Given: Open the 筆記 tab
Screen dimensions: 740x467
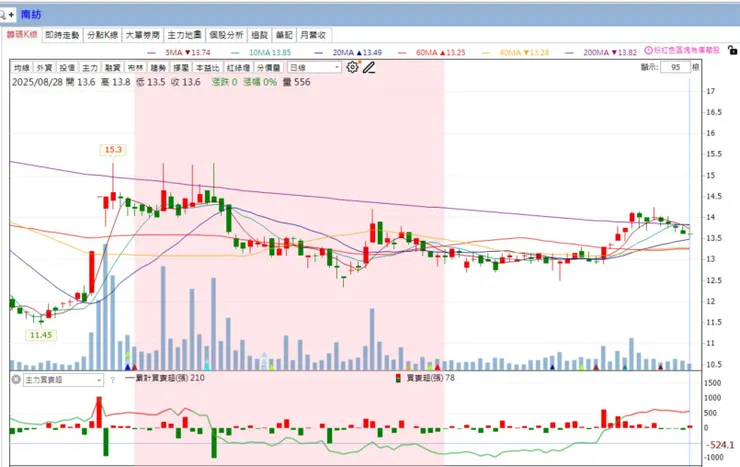Looking at the screenshot, I should pos(284,35).
